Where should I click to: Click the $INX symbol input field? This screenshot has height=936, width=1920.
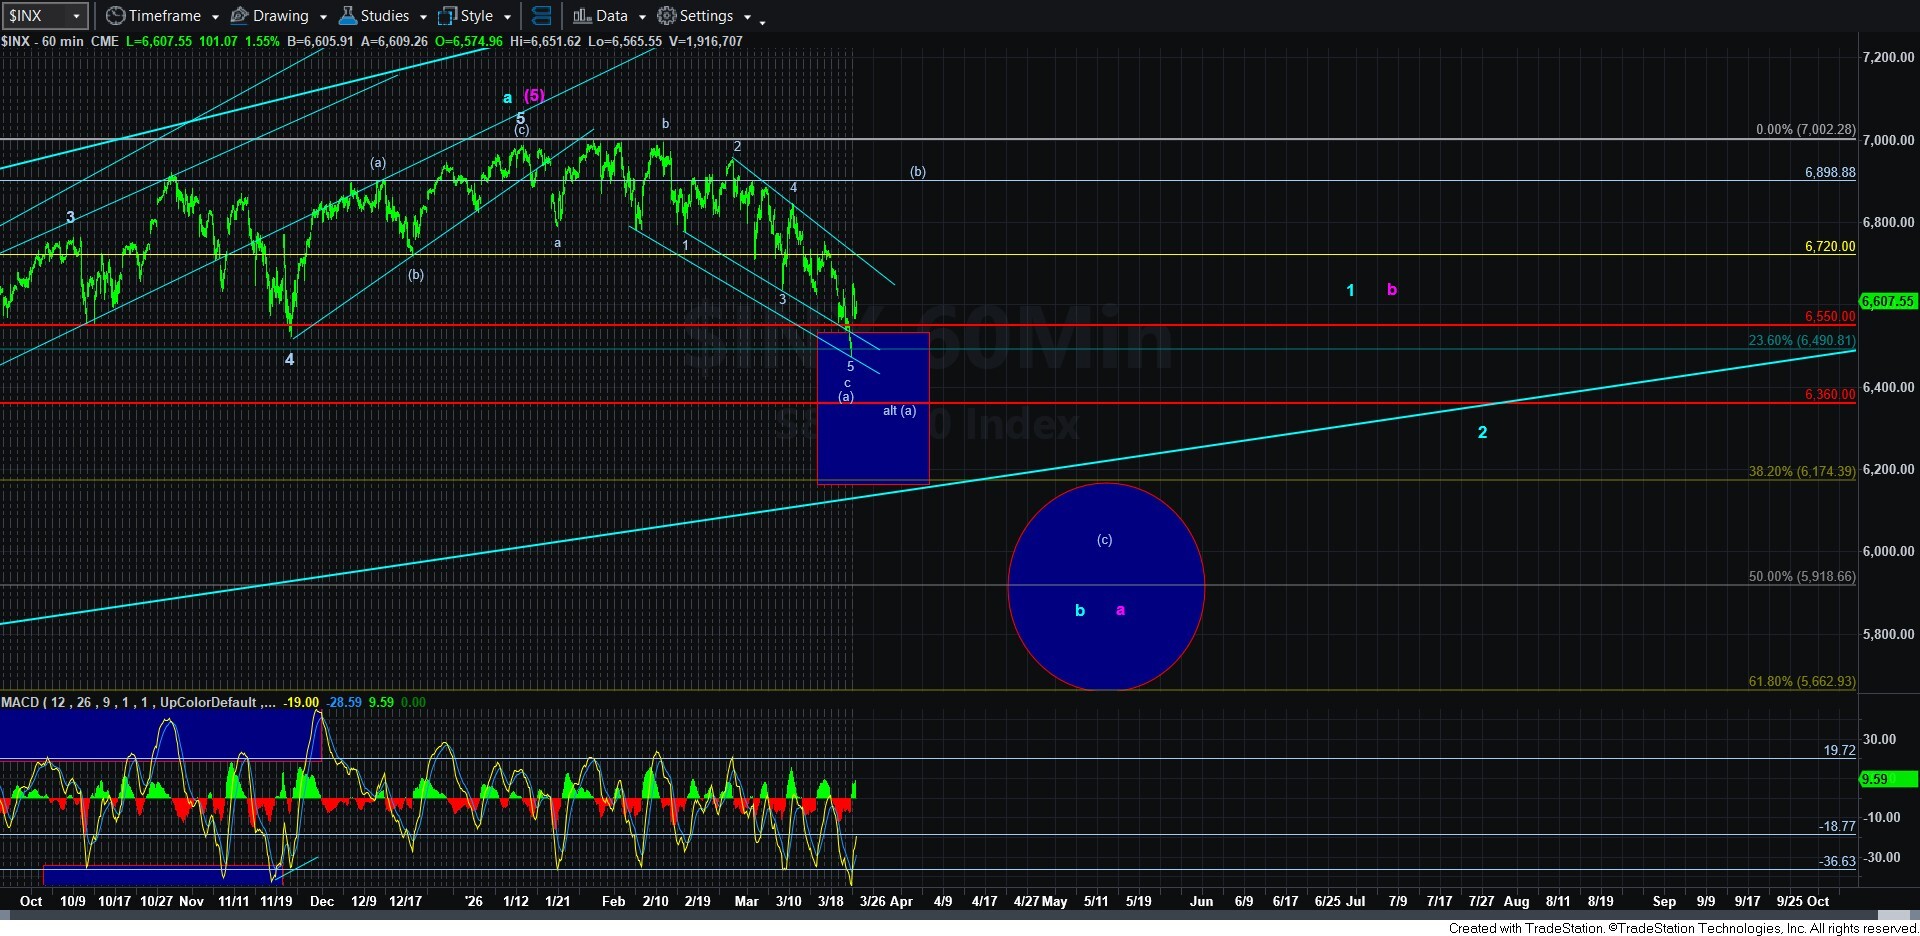click(36, 16)
